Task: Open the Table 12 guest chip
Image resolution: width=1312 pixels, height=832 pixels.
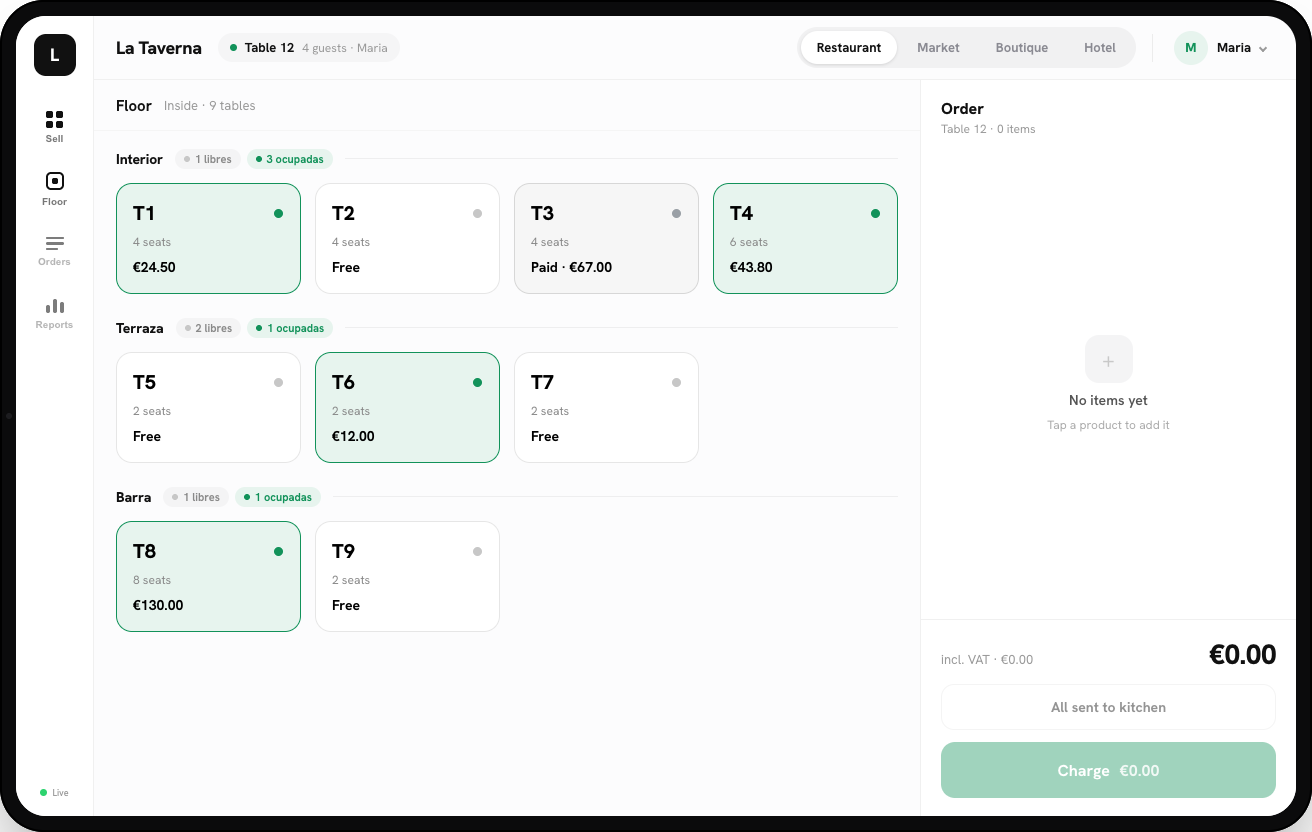Action: pos(308,48)
